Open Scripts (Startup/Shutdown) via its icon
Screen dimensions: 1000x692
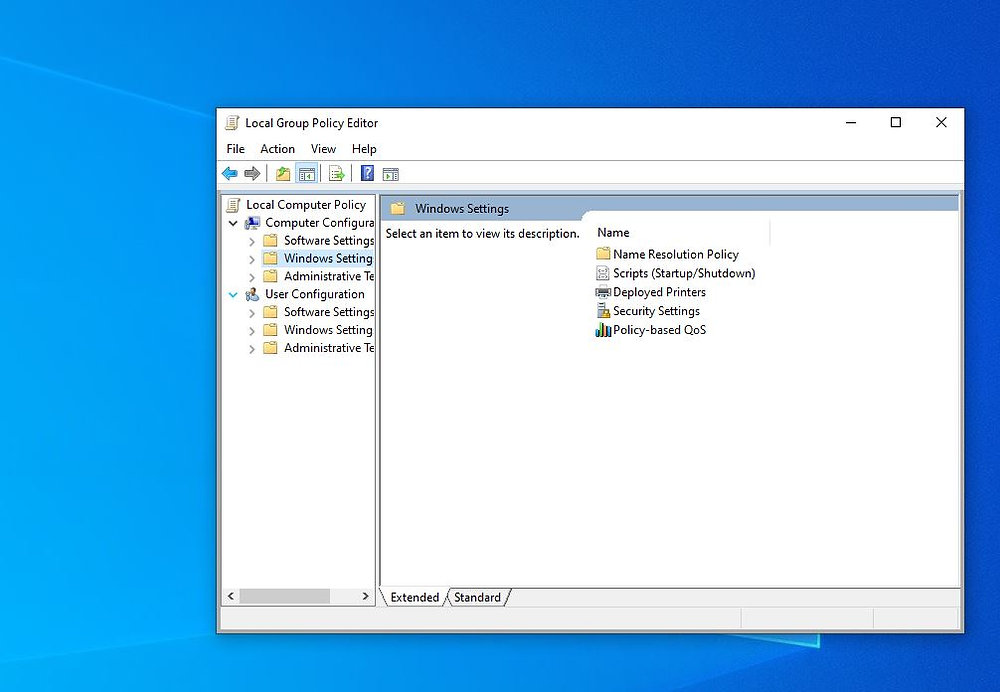[602, 273]
